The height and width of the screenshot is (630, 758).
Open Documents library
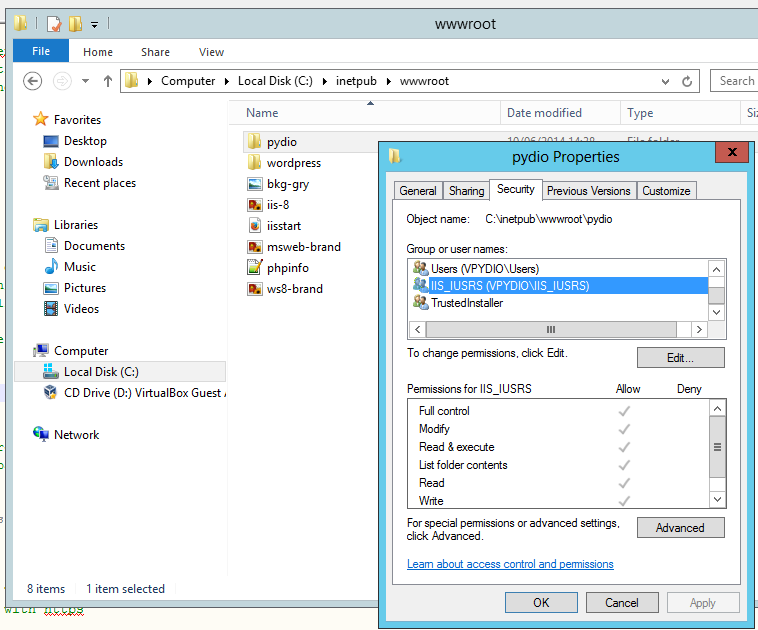point(94,246)
